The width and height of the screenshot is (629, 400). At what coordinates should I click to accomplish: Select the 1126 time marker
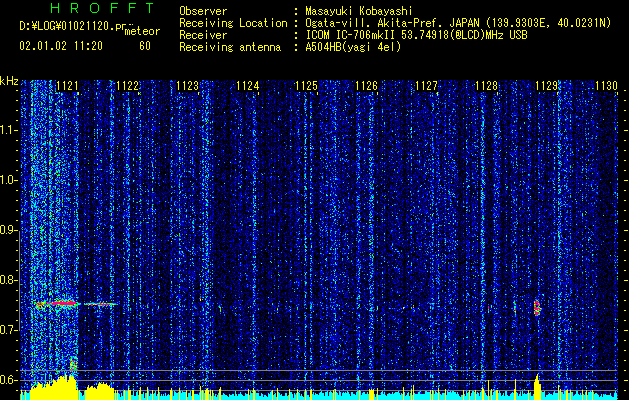coord(367,86)
